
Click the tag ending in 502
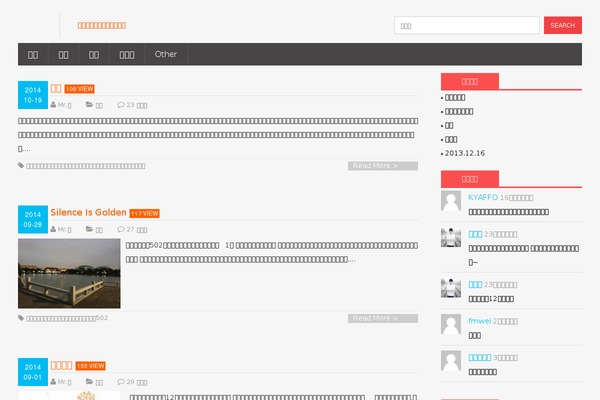point(67,318)
